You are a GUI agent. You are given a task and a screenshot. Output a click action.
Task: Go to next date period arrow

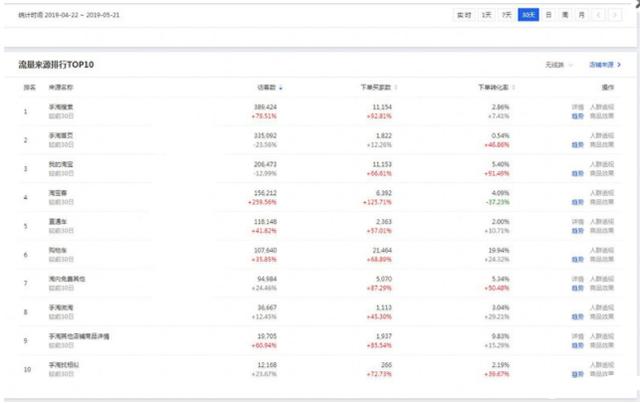(615, 15)
